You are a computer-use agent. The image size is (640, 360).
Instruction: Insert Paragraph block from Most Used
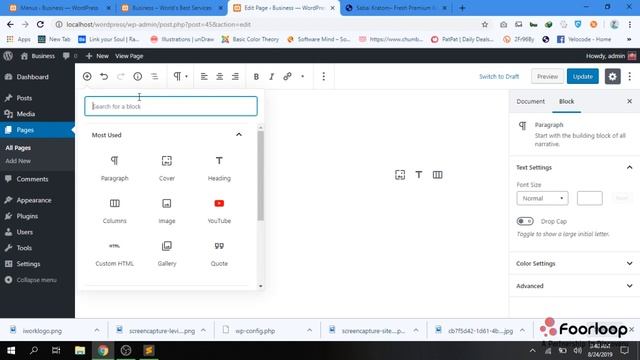tap(115, 168)
